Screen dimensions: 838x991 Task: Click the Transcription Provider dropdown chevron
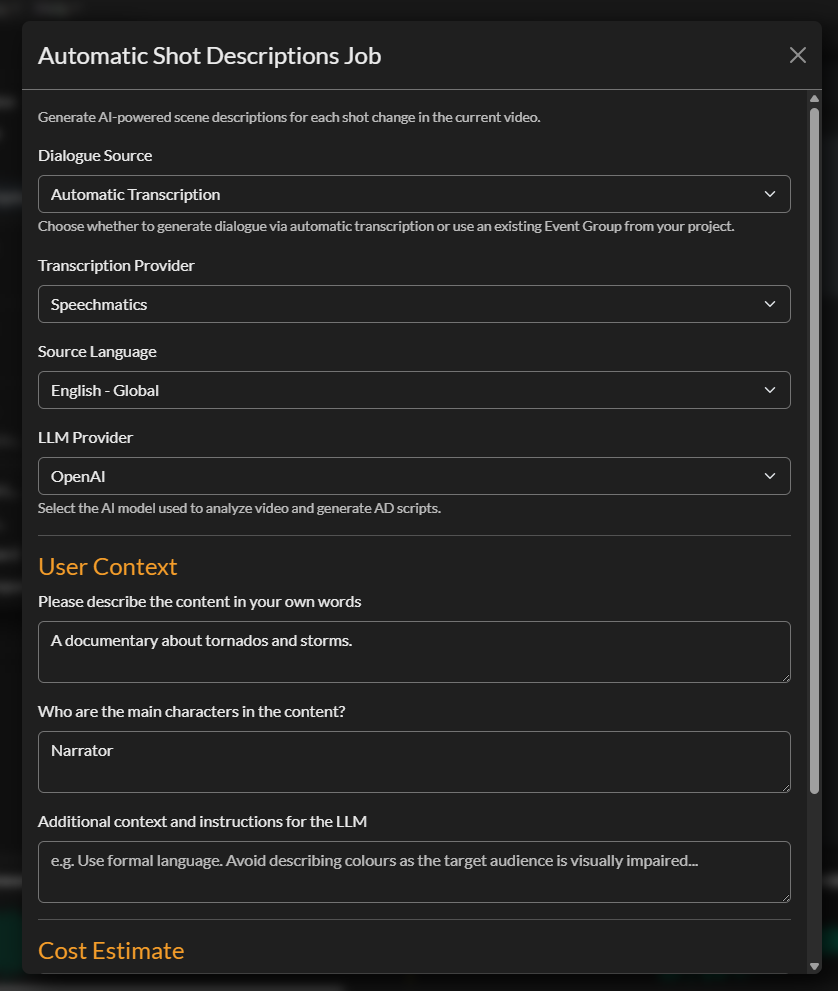click(x=770, y=303)
